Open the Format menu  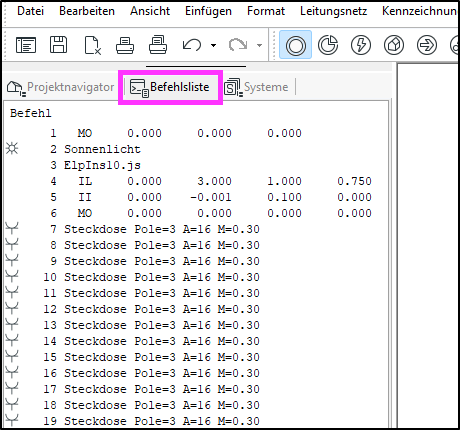[266, 11]
